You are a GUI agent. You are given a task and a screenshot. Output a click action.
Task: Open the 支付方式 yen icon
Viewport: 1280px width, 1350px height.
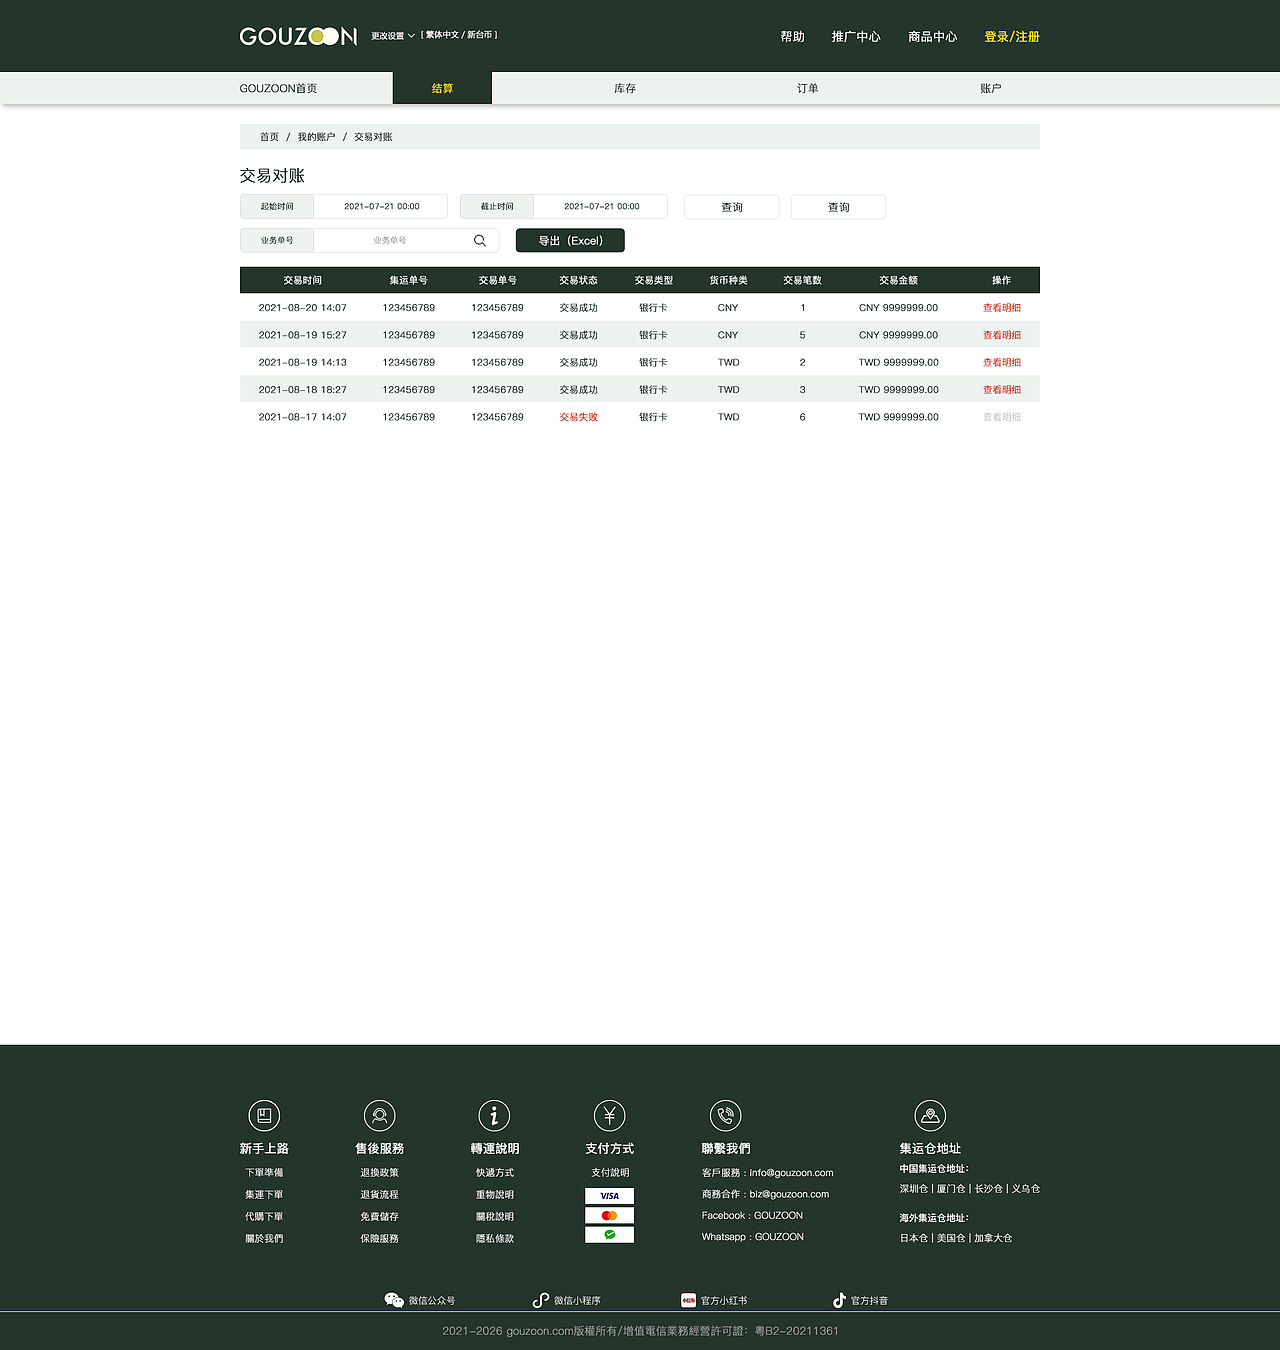pyautogui.click(x=610, y=1115)
